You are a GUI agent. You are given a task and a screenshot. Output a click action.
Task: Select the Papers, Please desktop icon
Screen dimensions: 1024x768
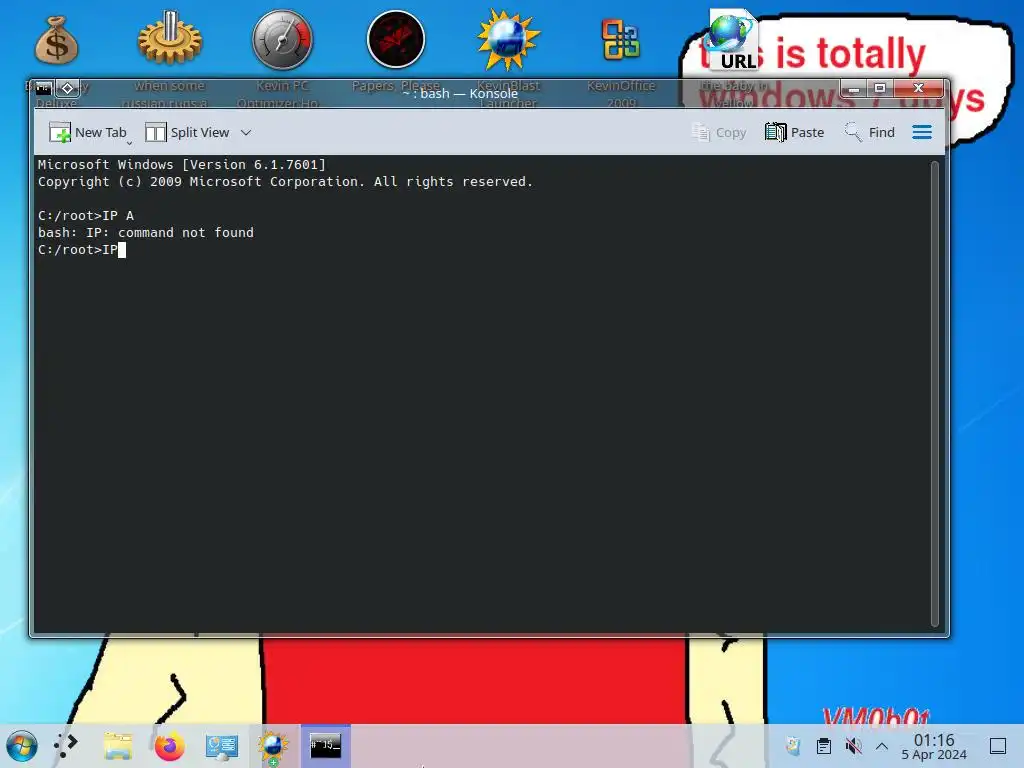click(396, 39)
